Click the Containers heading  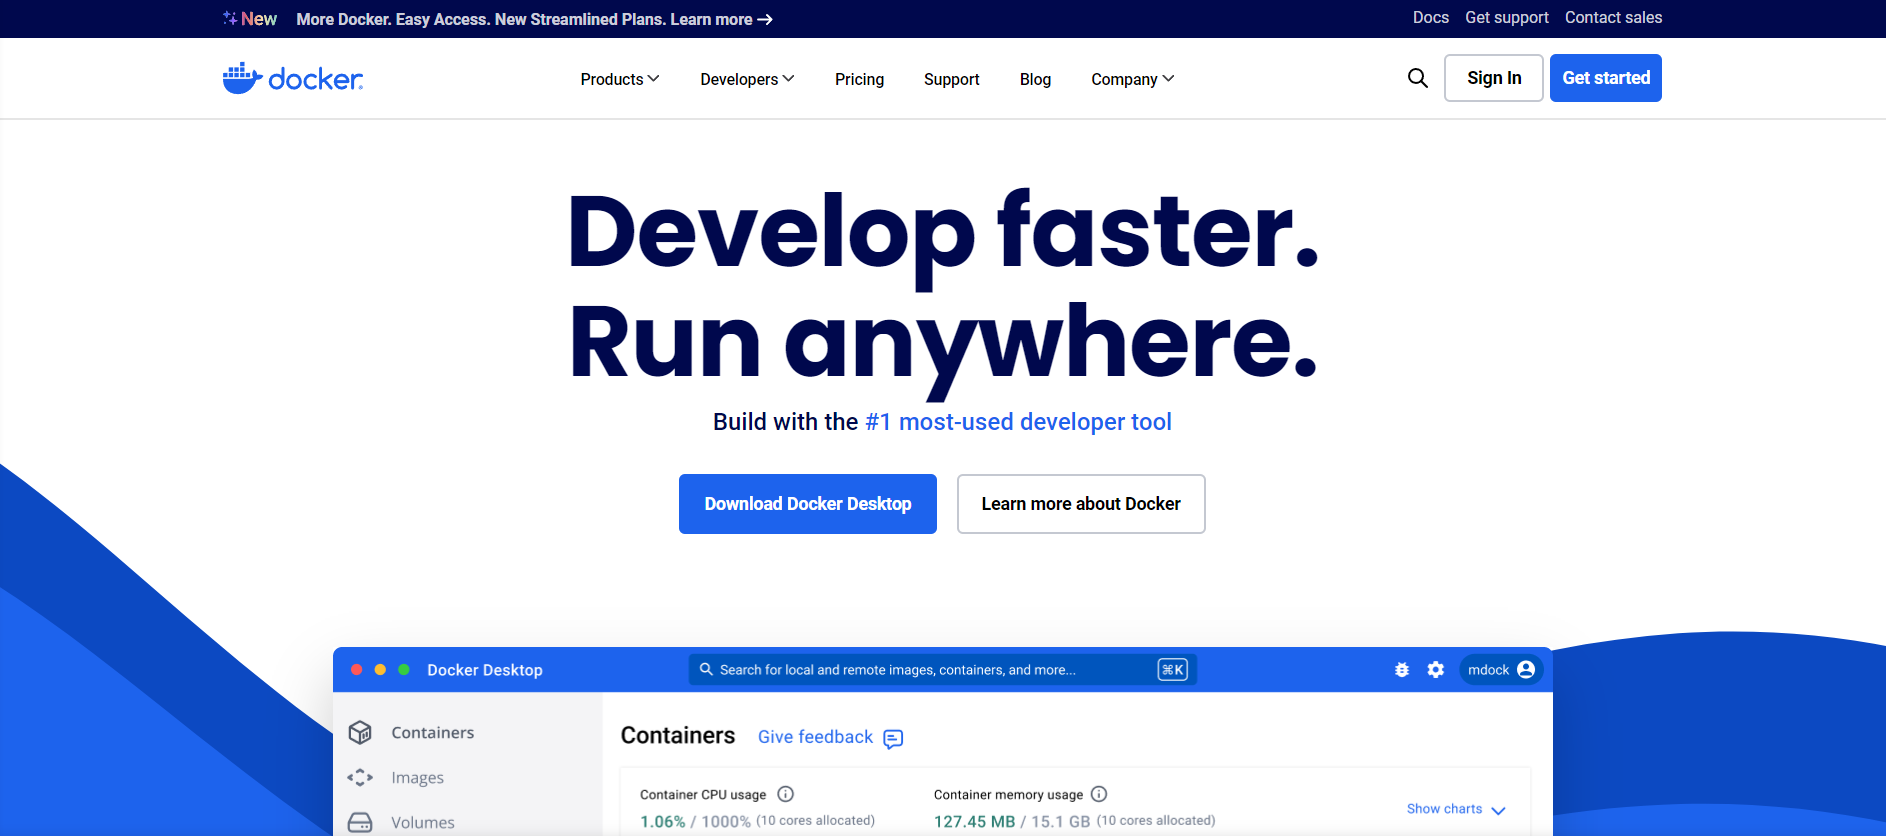[x=678, y=735]
